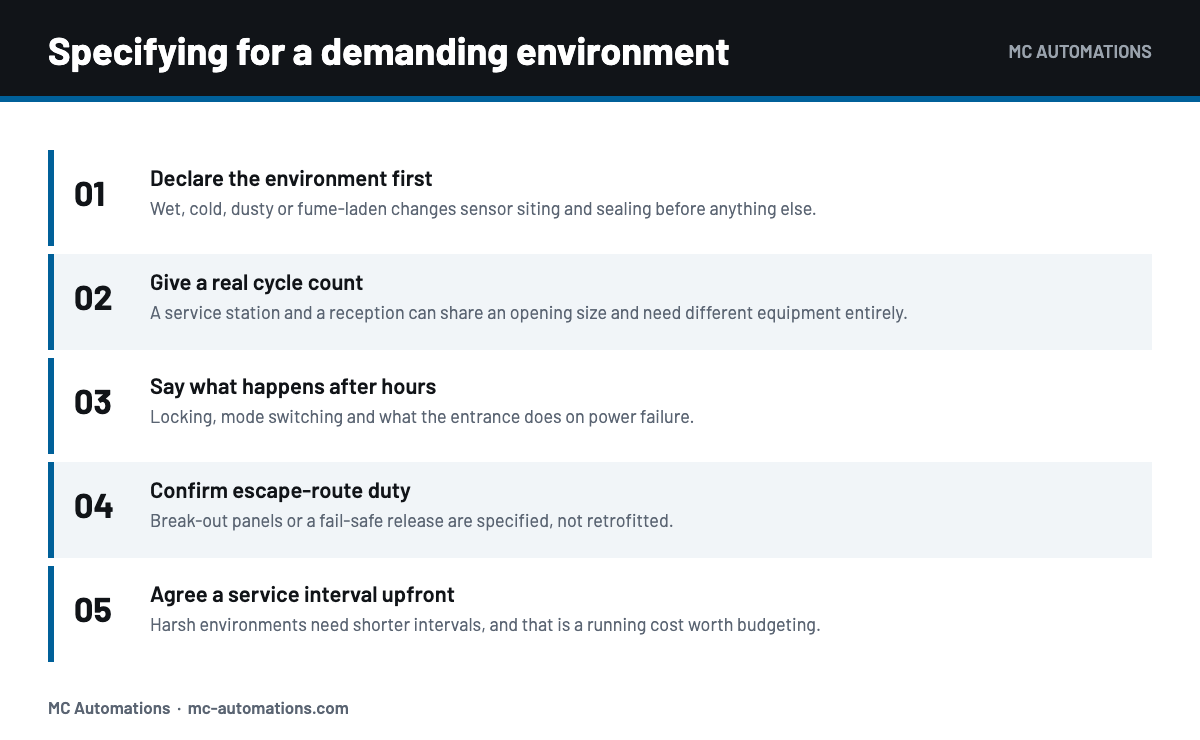Click the heading 'Say what happens after hours'
1200x740 pixels.
pyautogui.click(x=293, y=386)
